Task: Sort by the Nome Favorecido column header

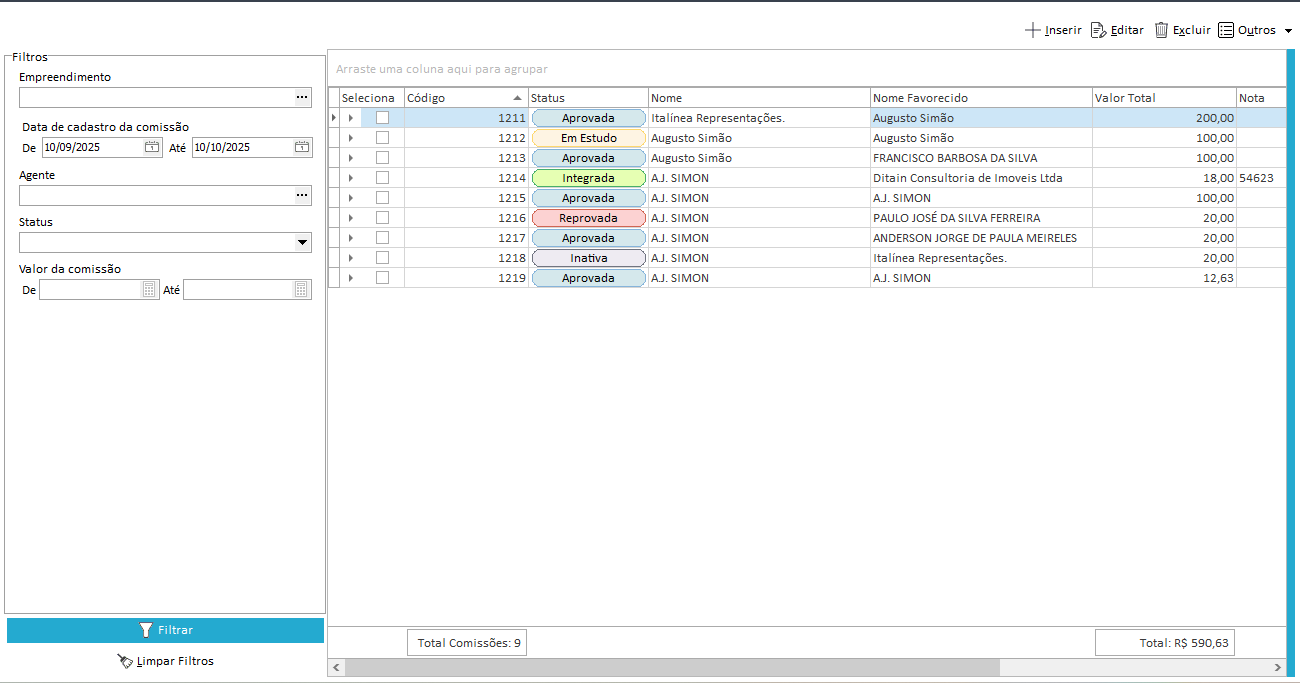Action: 981,98
